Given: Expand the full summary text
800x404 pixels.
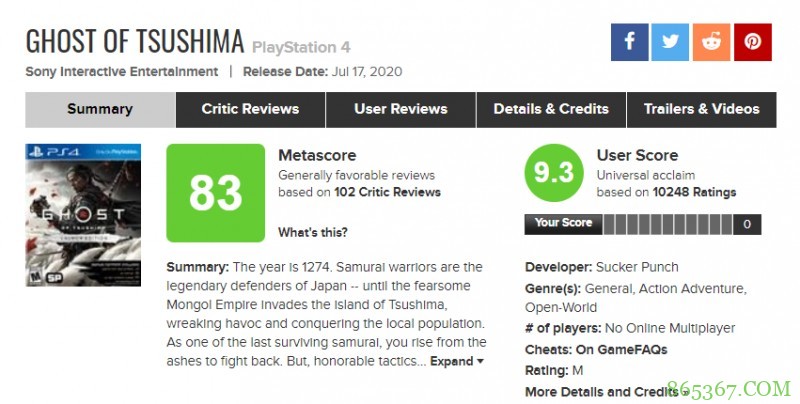Looking at the screenshot, I should pyautogui.click(x=457, y=361).
